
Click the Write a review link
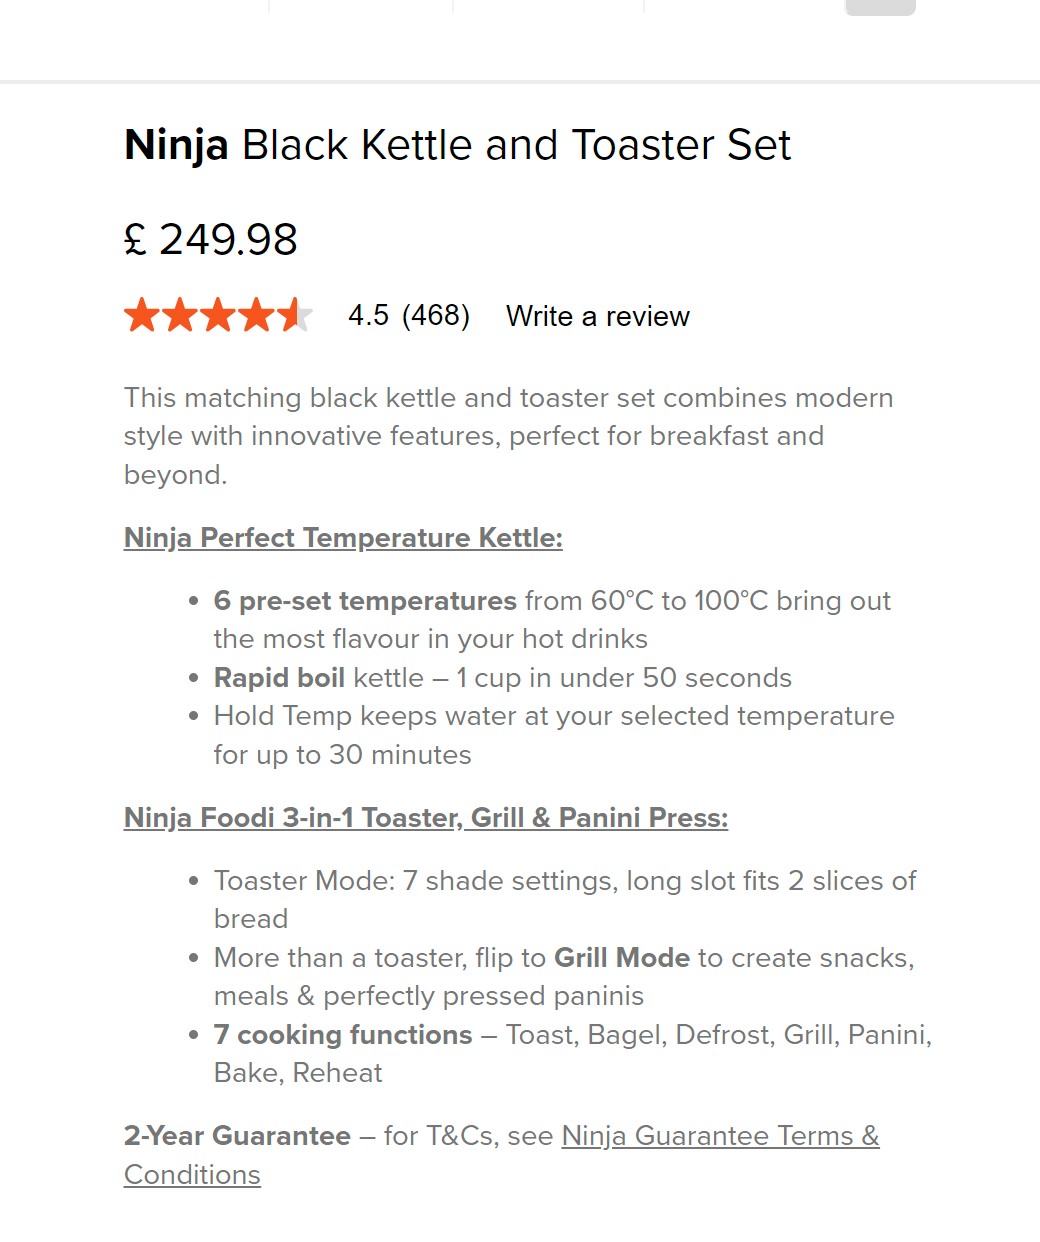coord(597,316)
